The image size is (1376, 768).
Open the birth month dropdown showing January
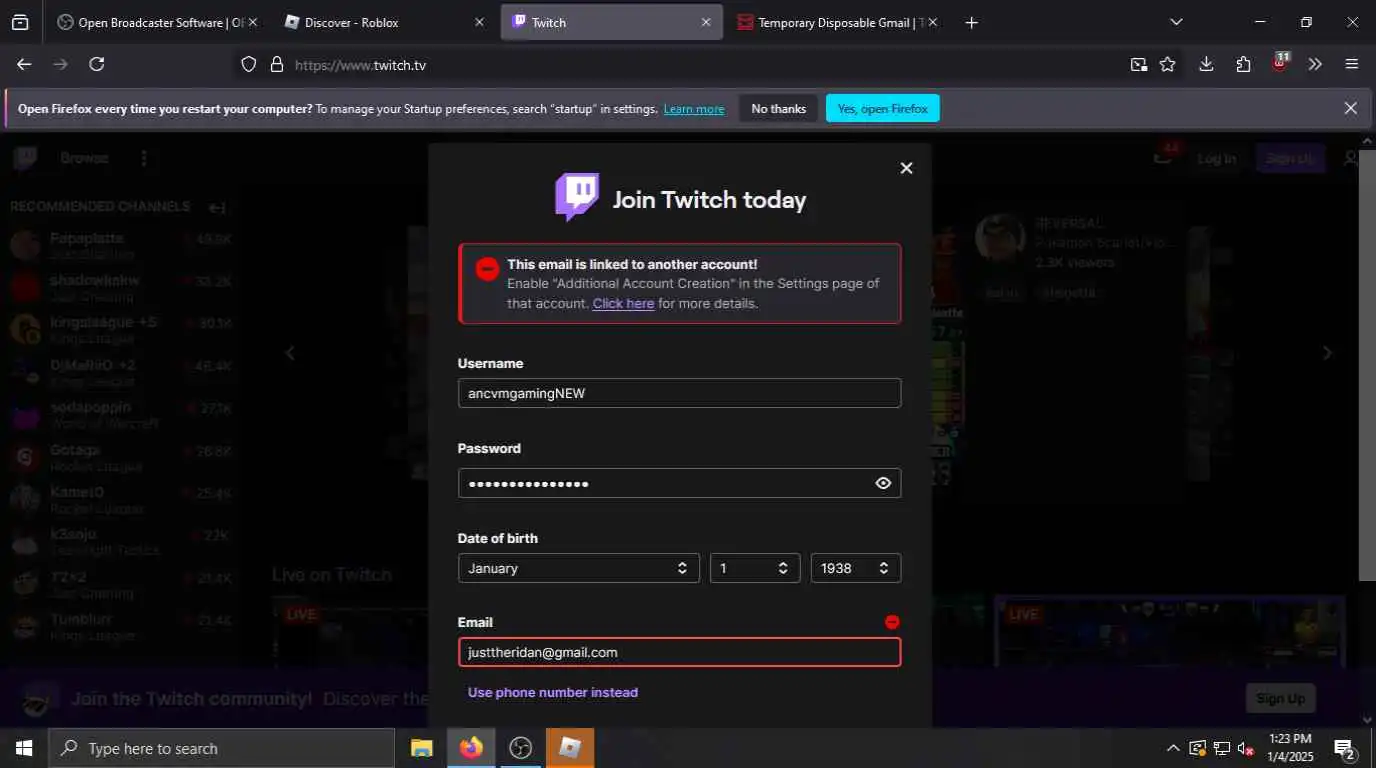[579, 568]
